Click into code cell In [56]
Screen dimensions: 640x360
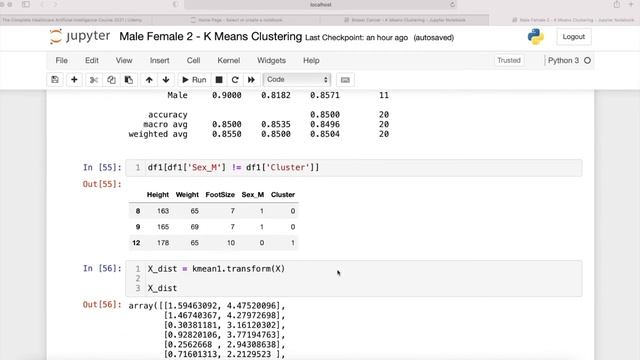[x=353, y=278]
